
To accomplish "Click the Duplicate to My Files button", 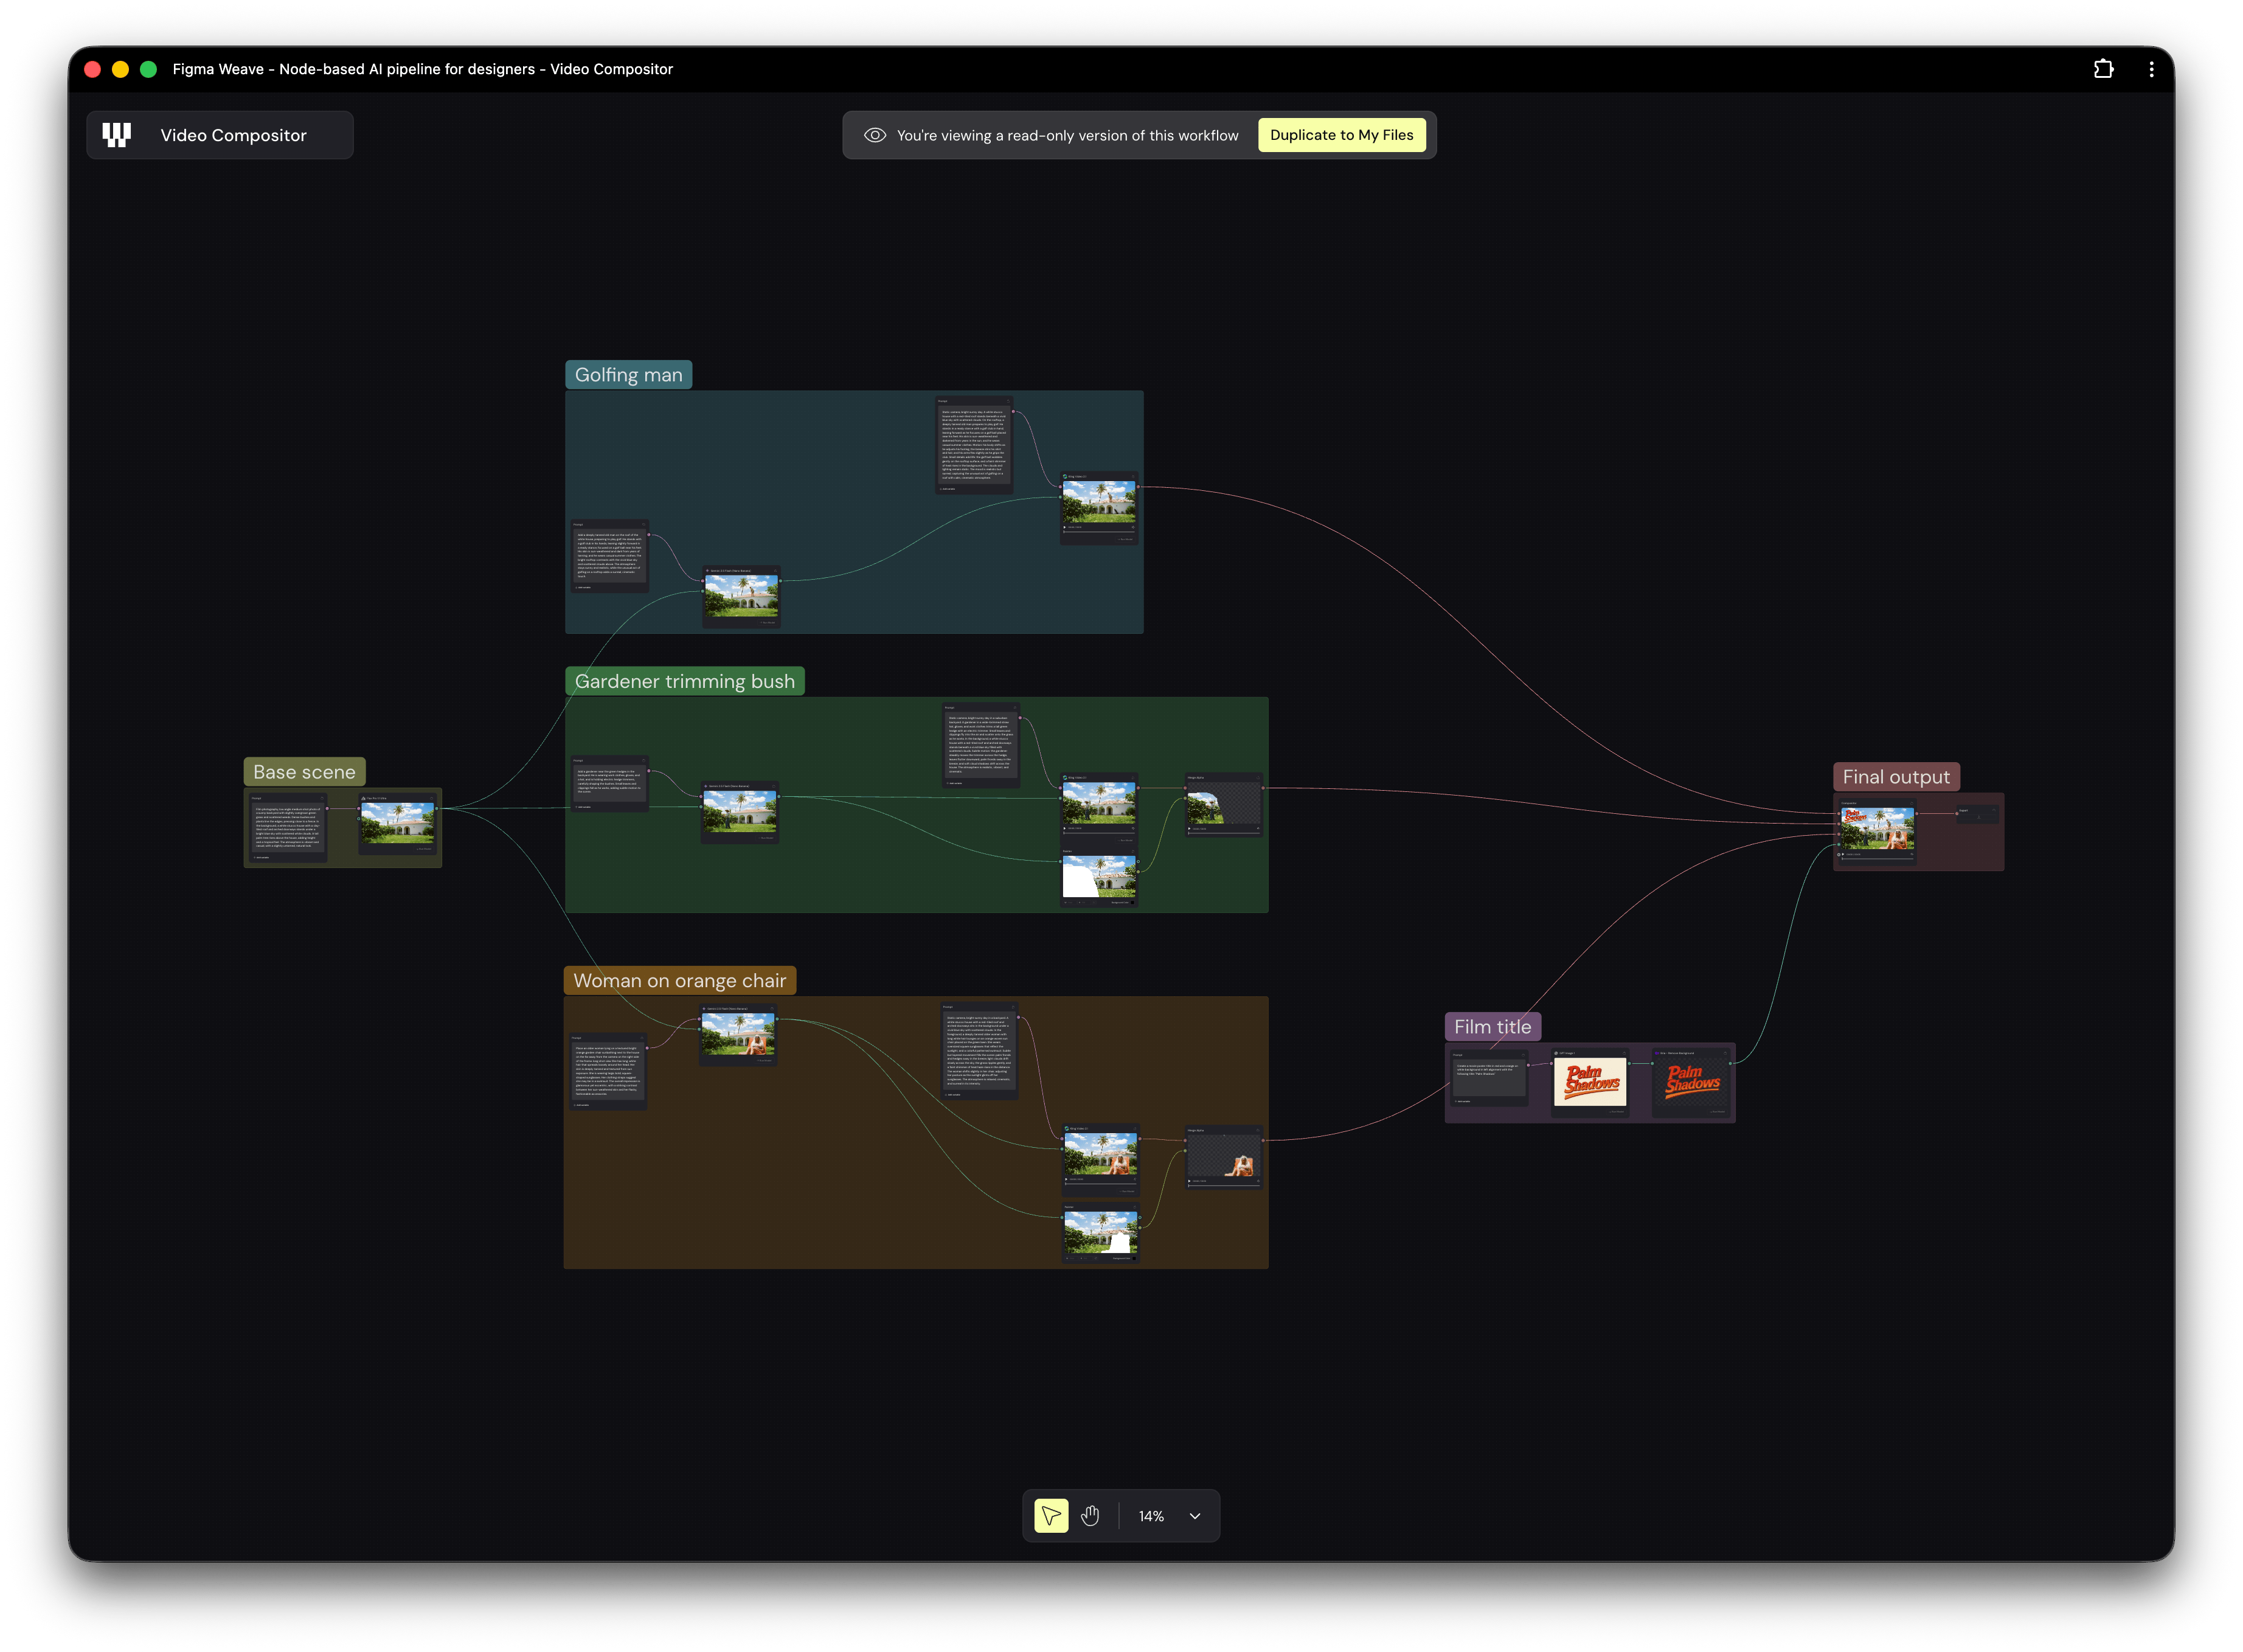I will click(1342, 134).
